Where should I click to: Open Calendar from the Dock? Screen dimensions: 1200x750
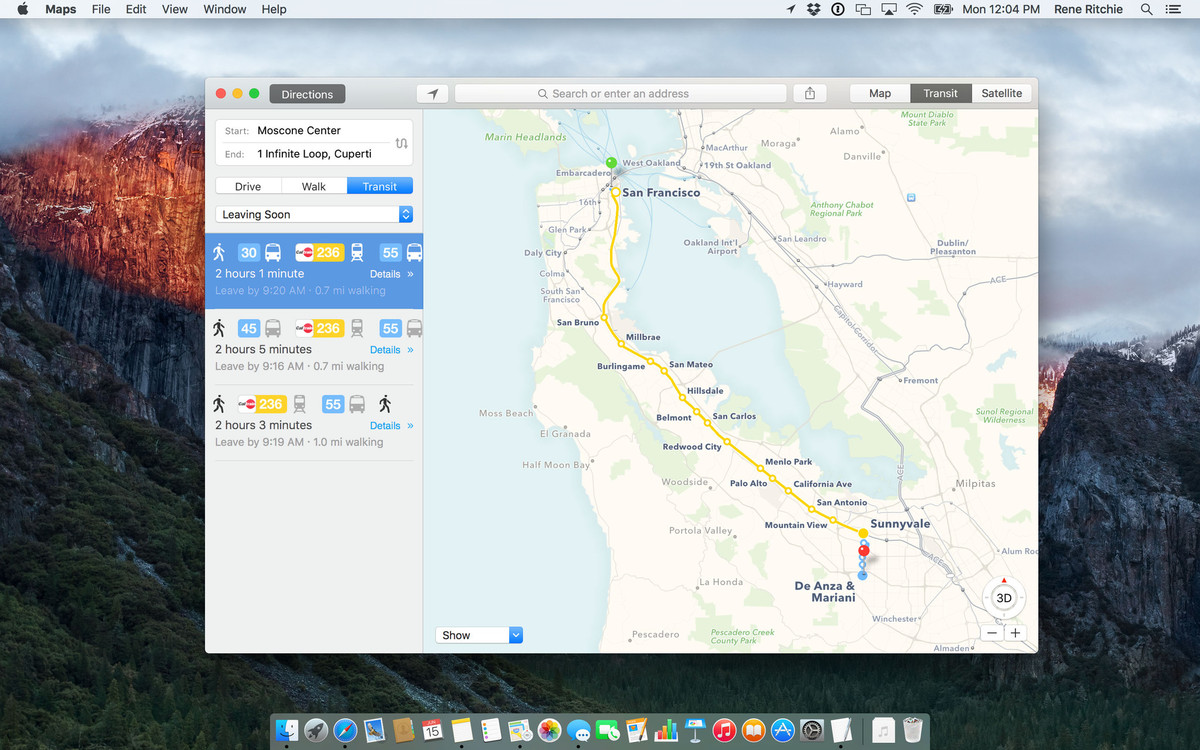click(x=432, y=731)
